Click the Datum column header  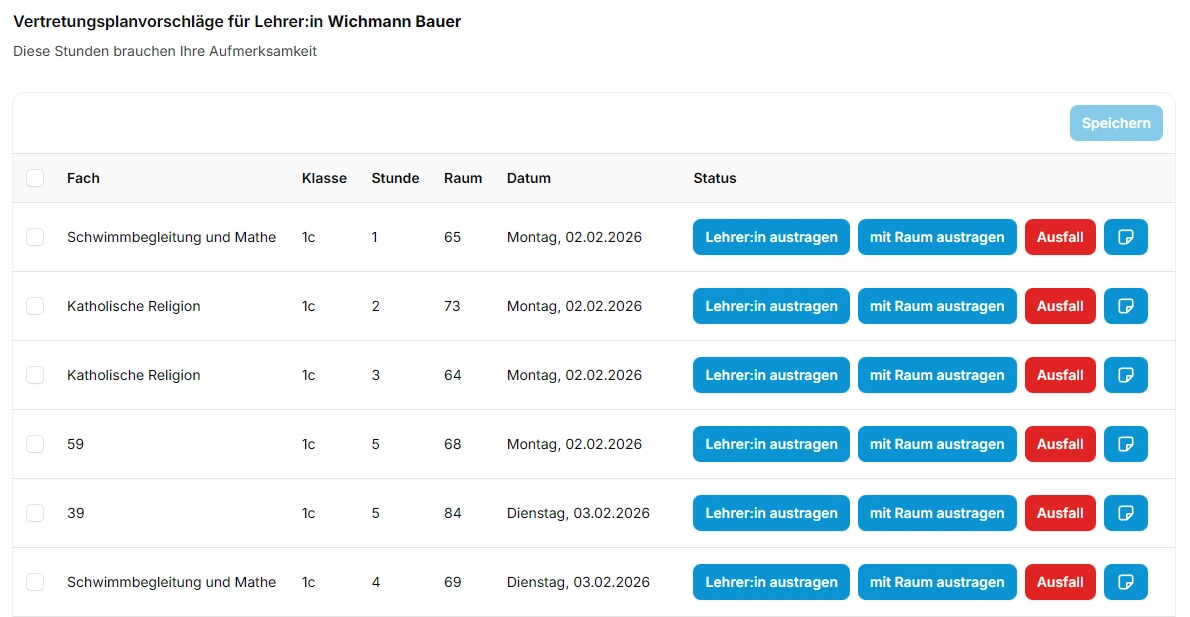coord(528,178)
